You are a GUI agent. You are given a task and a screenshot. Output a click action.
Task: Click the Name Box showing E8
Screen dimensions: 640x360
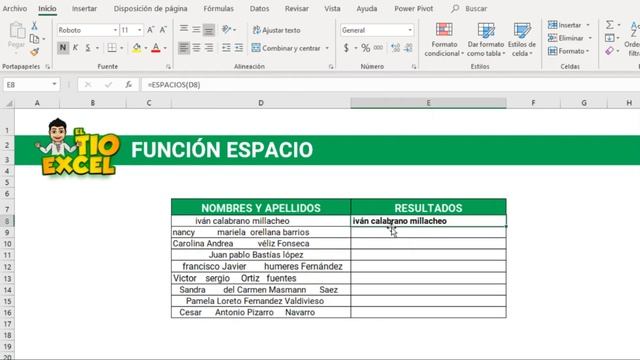pyautogui.click(x=31, y=84)
